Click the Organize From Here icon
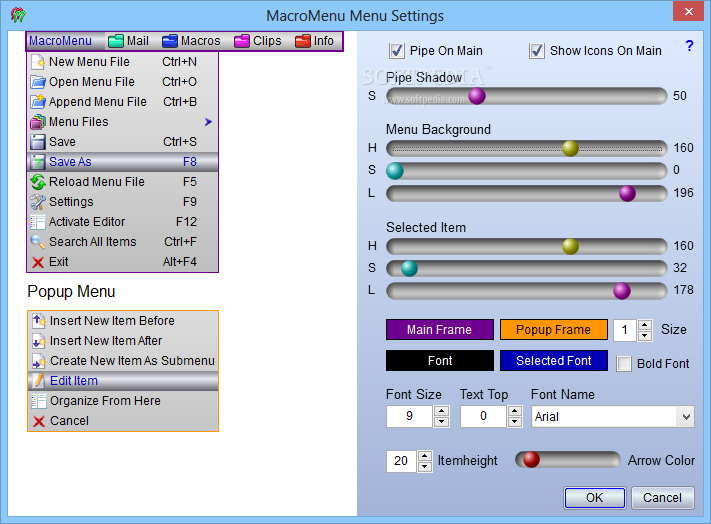This screenshot has width=711, height=524. (39, 401)
